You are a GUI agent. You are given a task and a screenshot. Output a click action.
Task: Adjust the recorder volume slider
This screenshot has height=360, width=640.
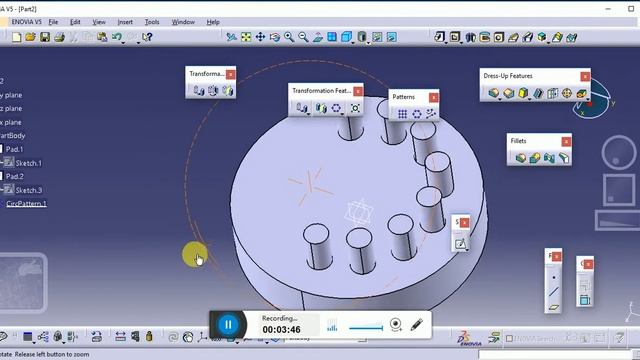click(x=366, y=327)
